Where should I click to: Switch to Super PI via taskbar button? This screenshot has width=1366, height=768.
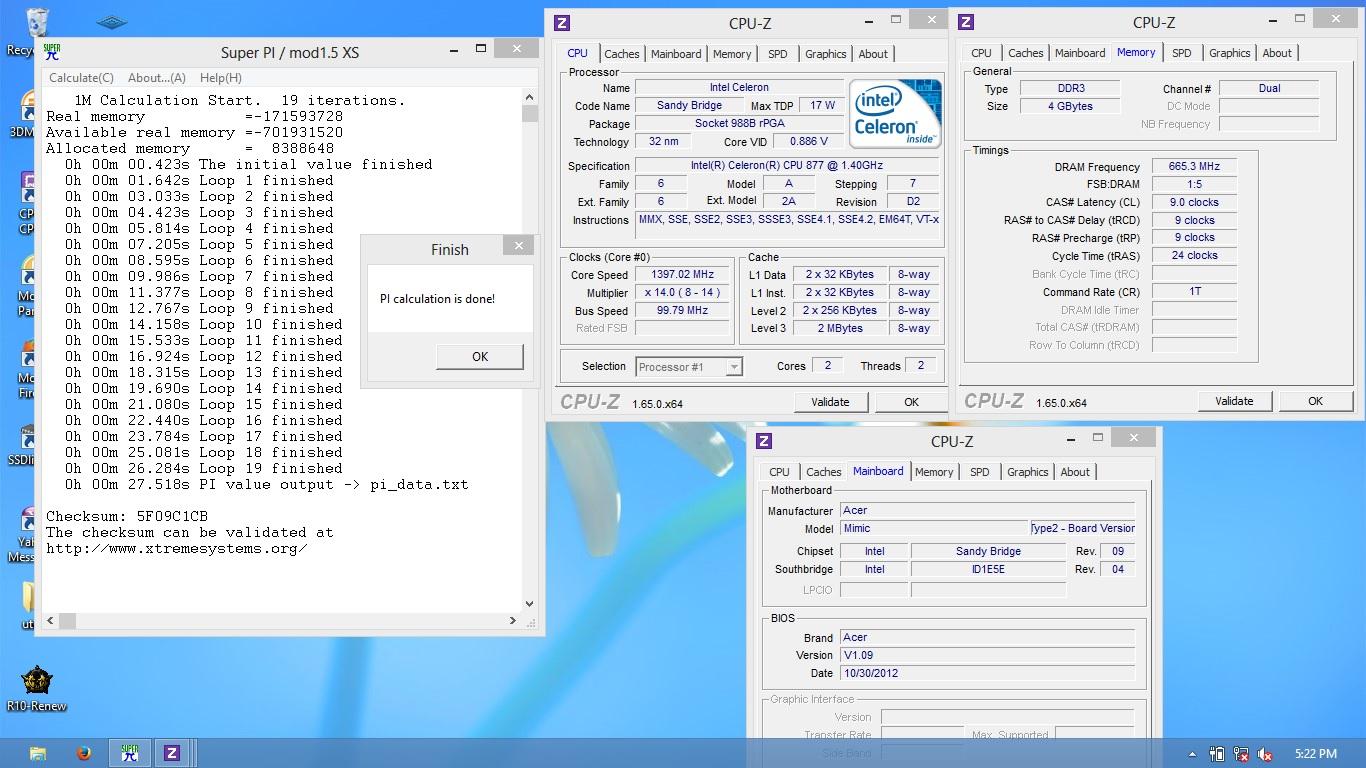point(129,753)
